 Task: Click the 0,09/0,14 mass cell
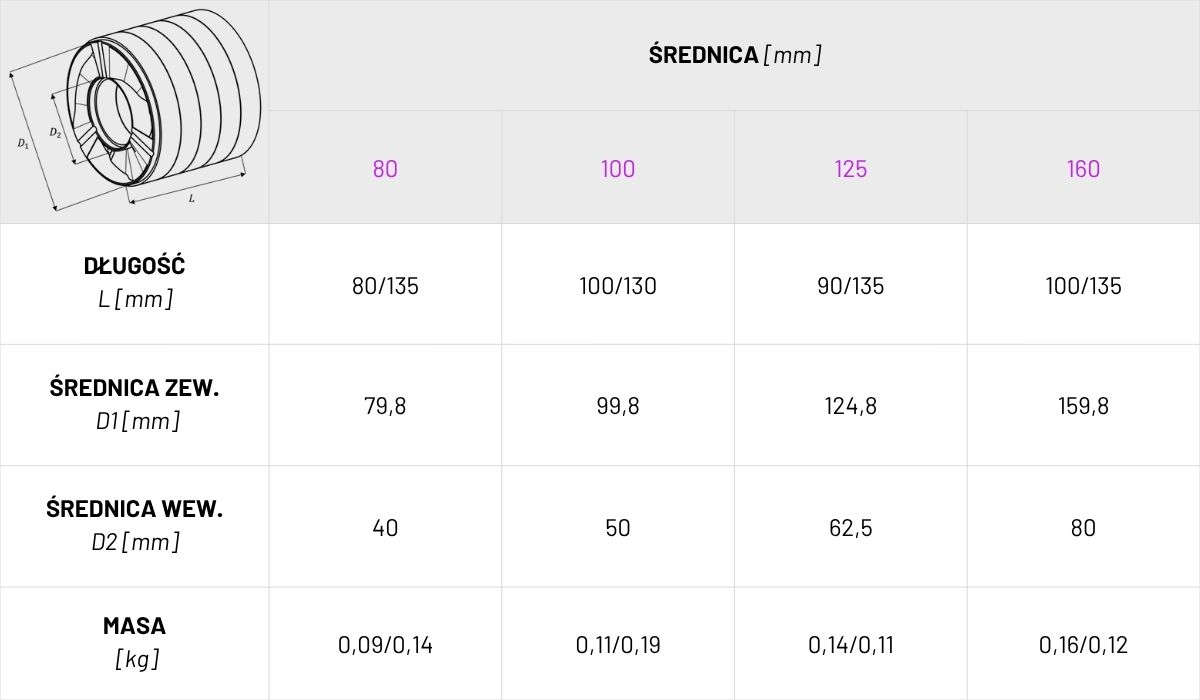coord(385,645)
